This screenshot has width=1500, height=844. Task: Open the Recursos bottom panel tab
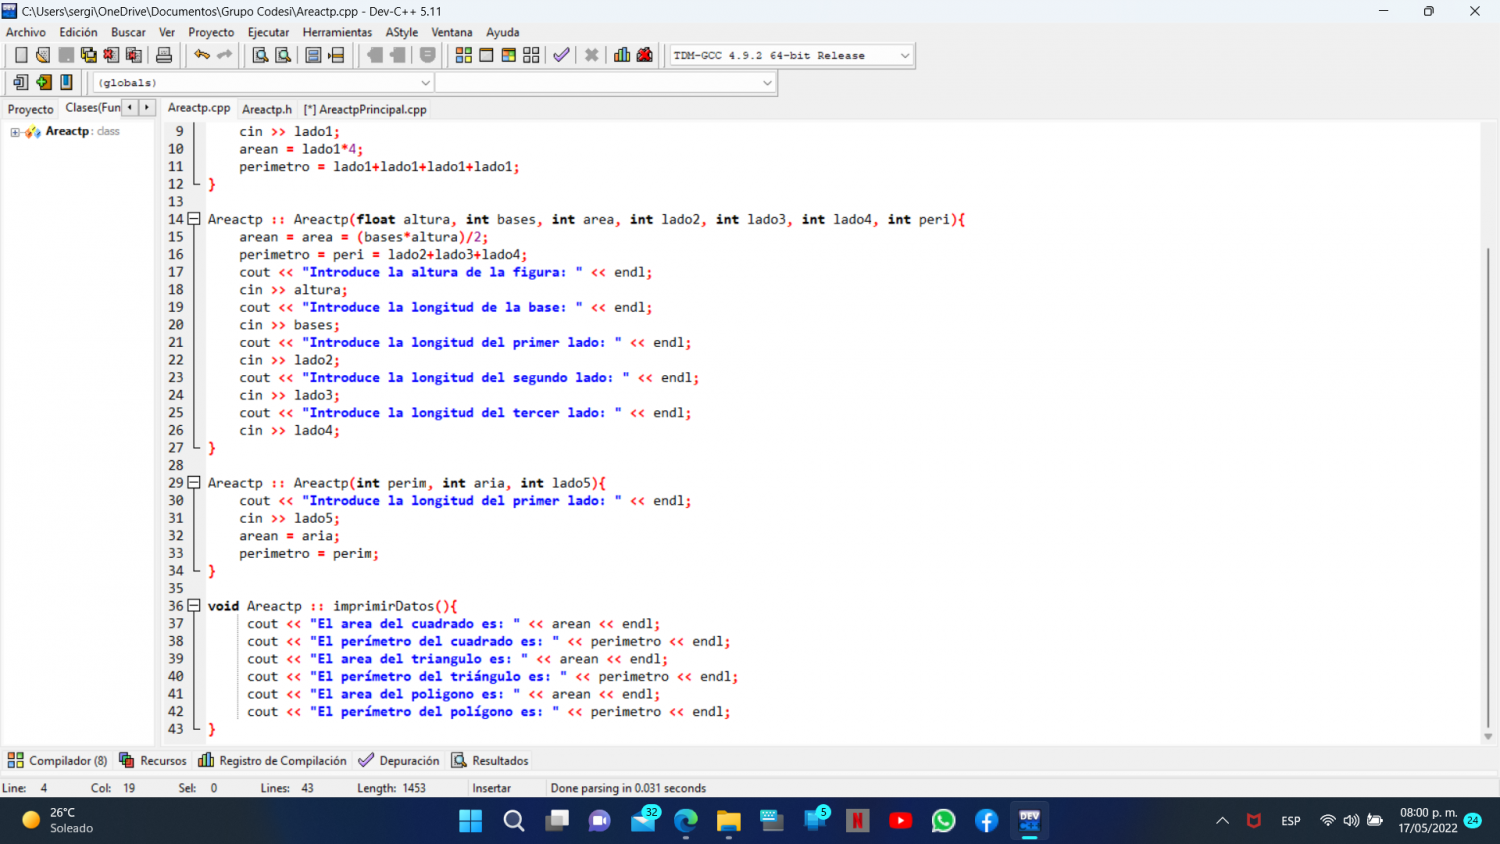(x=153, y=760)
